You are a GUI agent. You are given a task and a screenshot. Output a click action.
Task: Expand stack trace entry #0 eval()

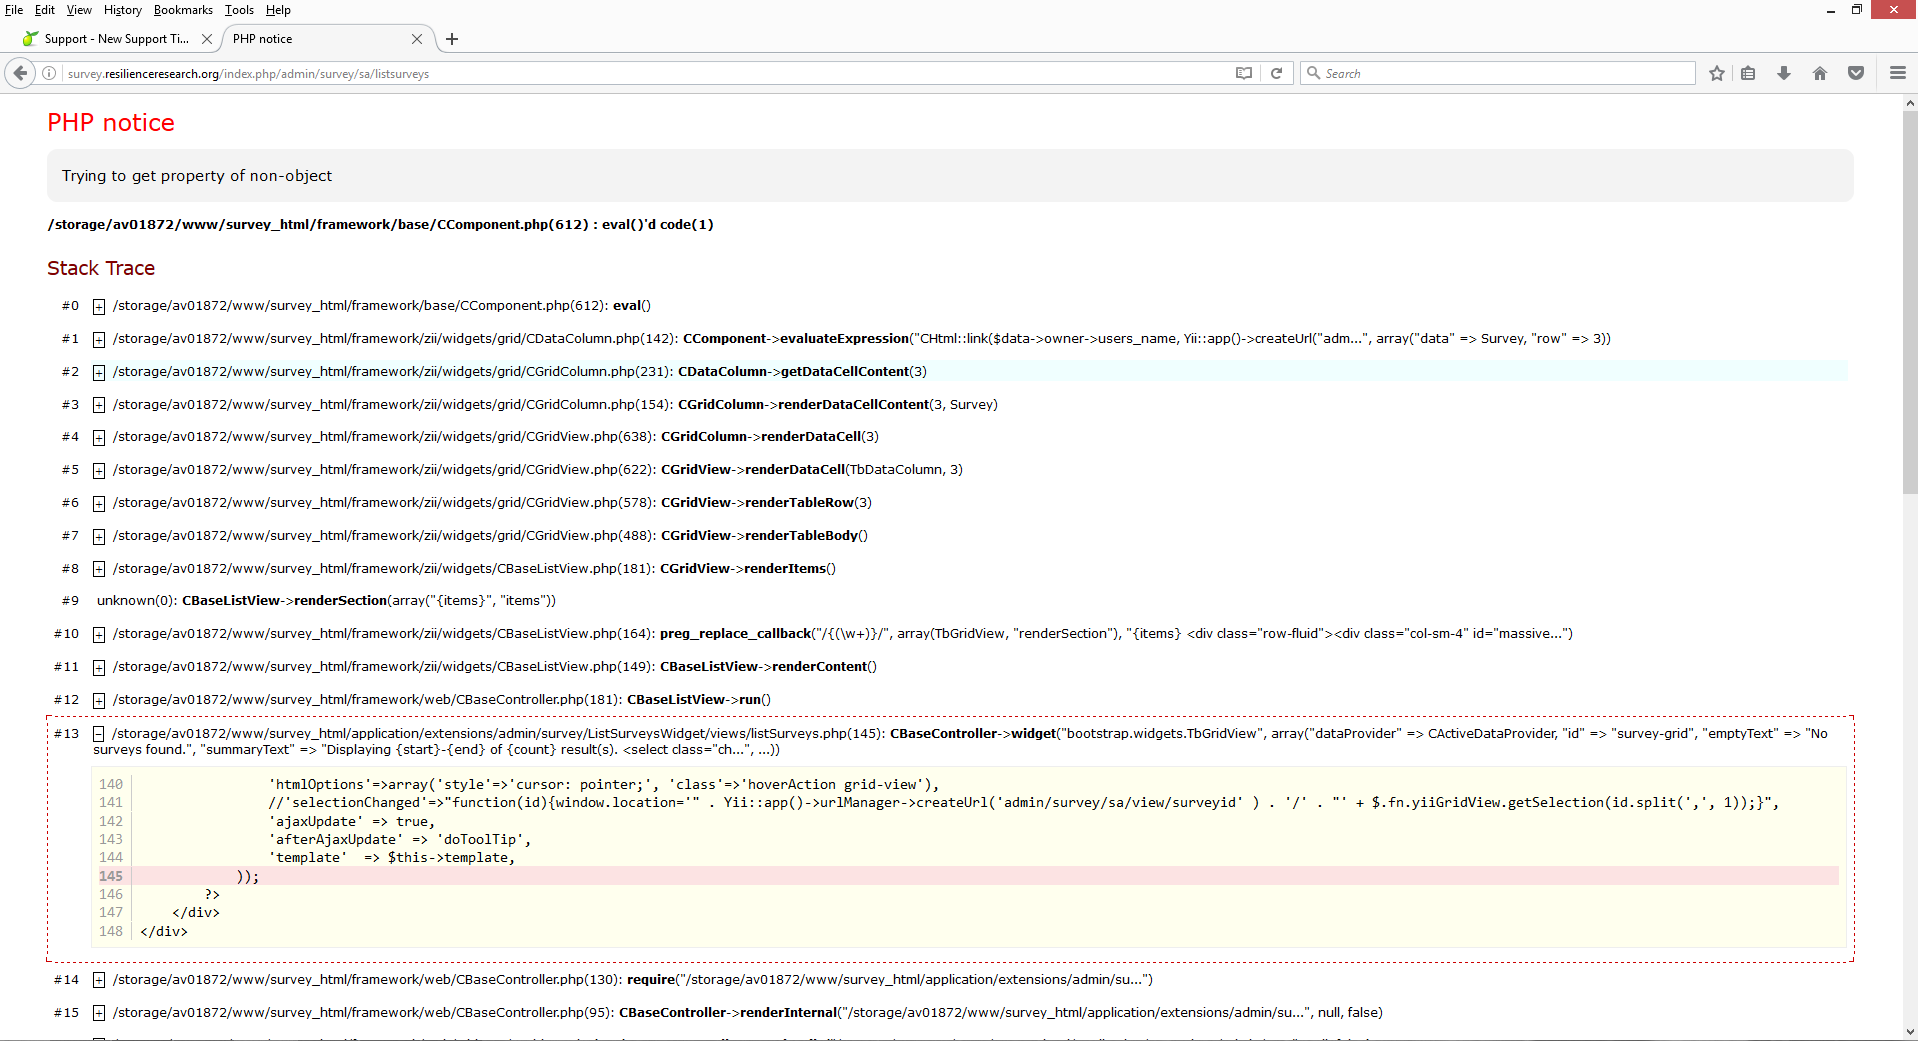tap(99, 306)
